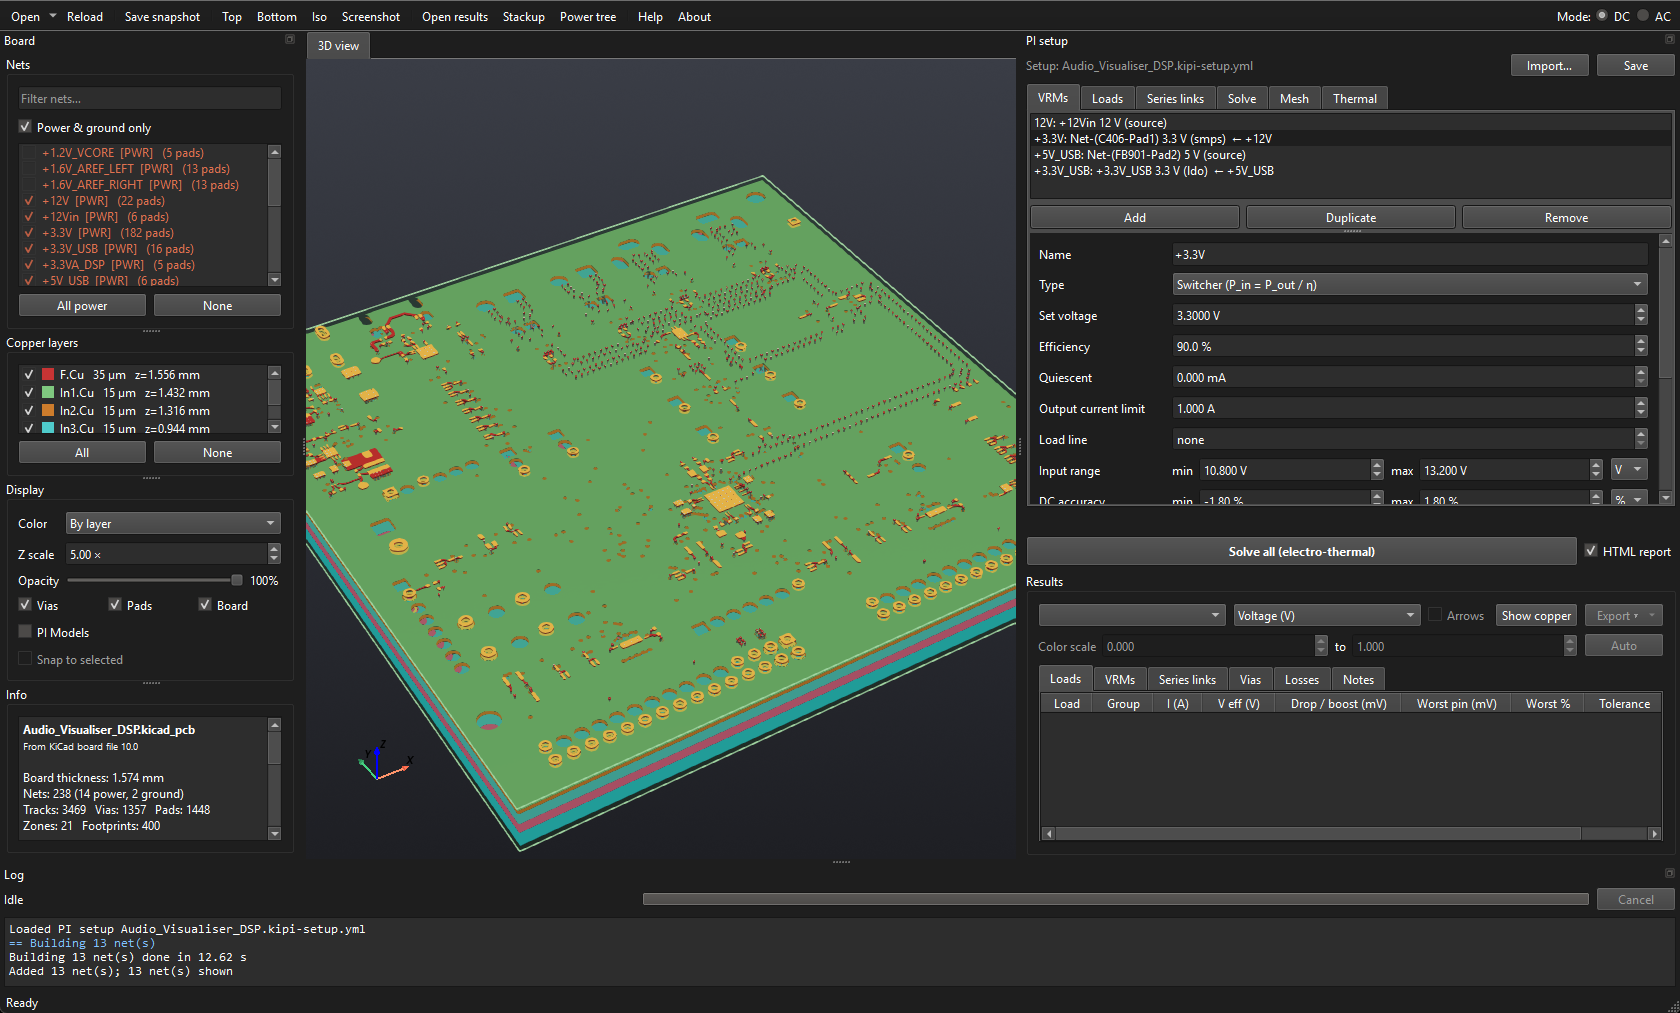Viewport: 1680px width, 1013px height.
Task: Click In2.Cu orange layer color swatch
Action: coord(48,411)
